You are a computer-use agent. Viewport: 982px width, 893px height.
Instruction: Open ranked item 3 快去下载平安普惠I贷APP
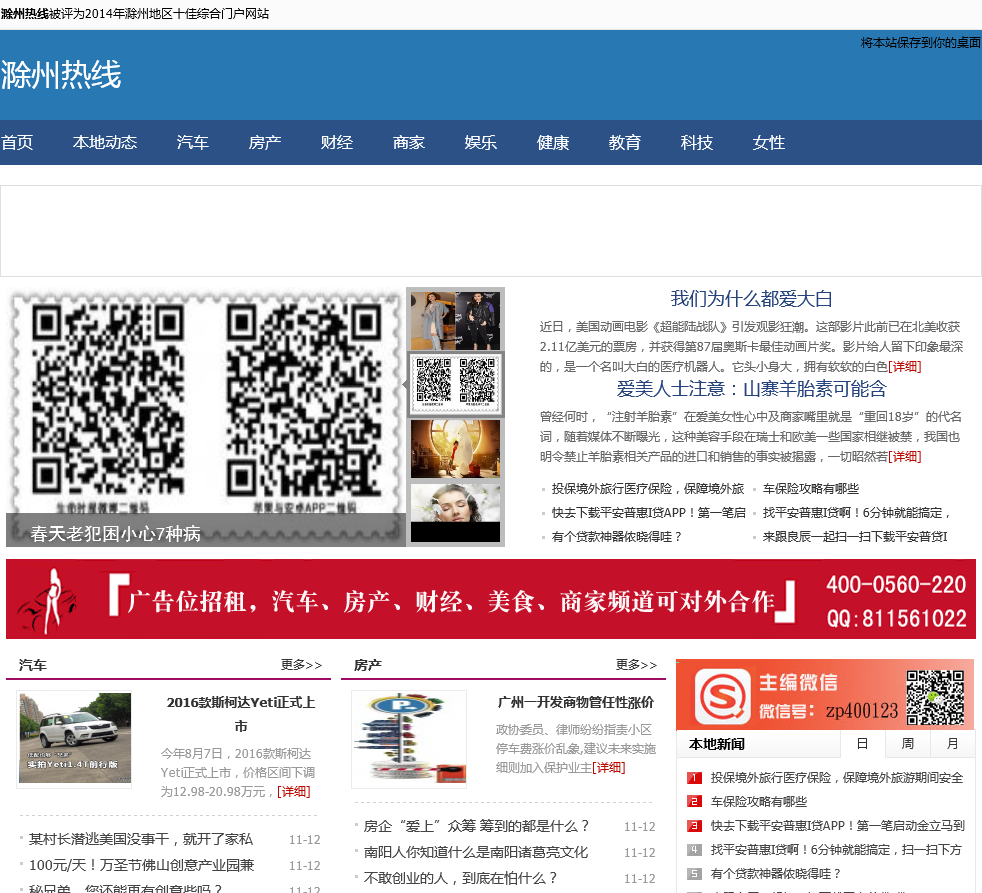tap(837, 826)
